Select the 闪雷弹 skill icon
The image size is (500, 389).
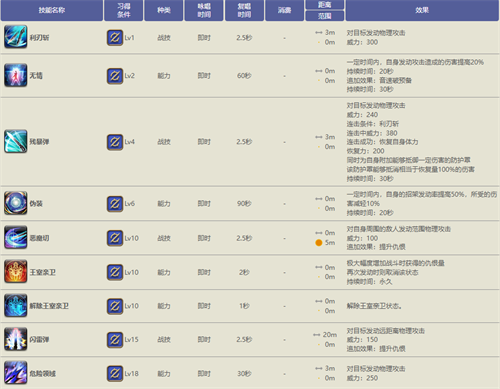click(x=15, y=339)
